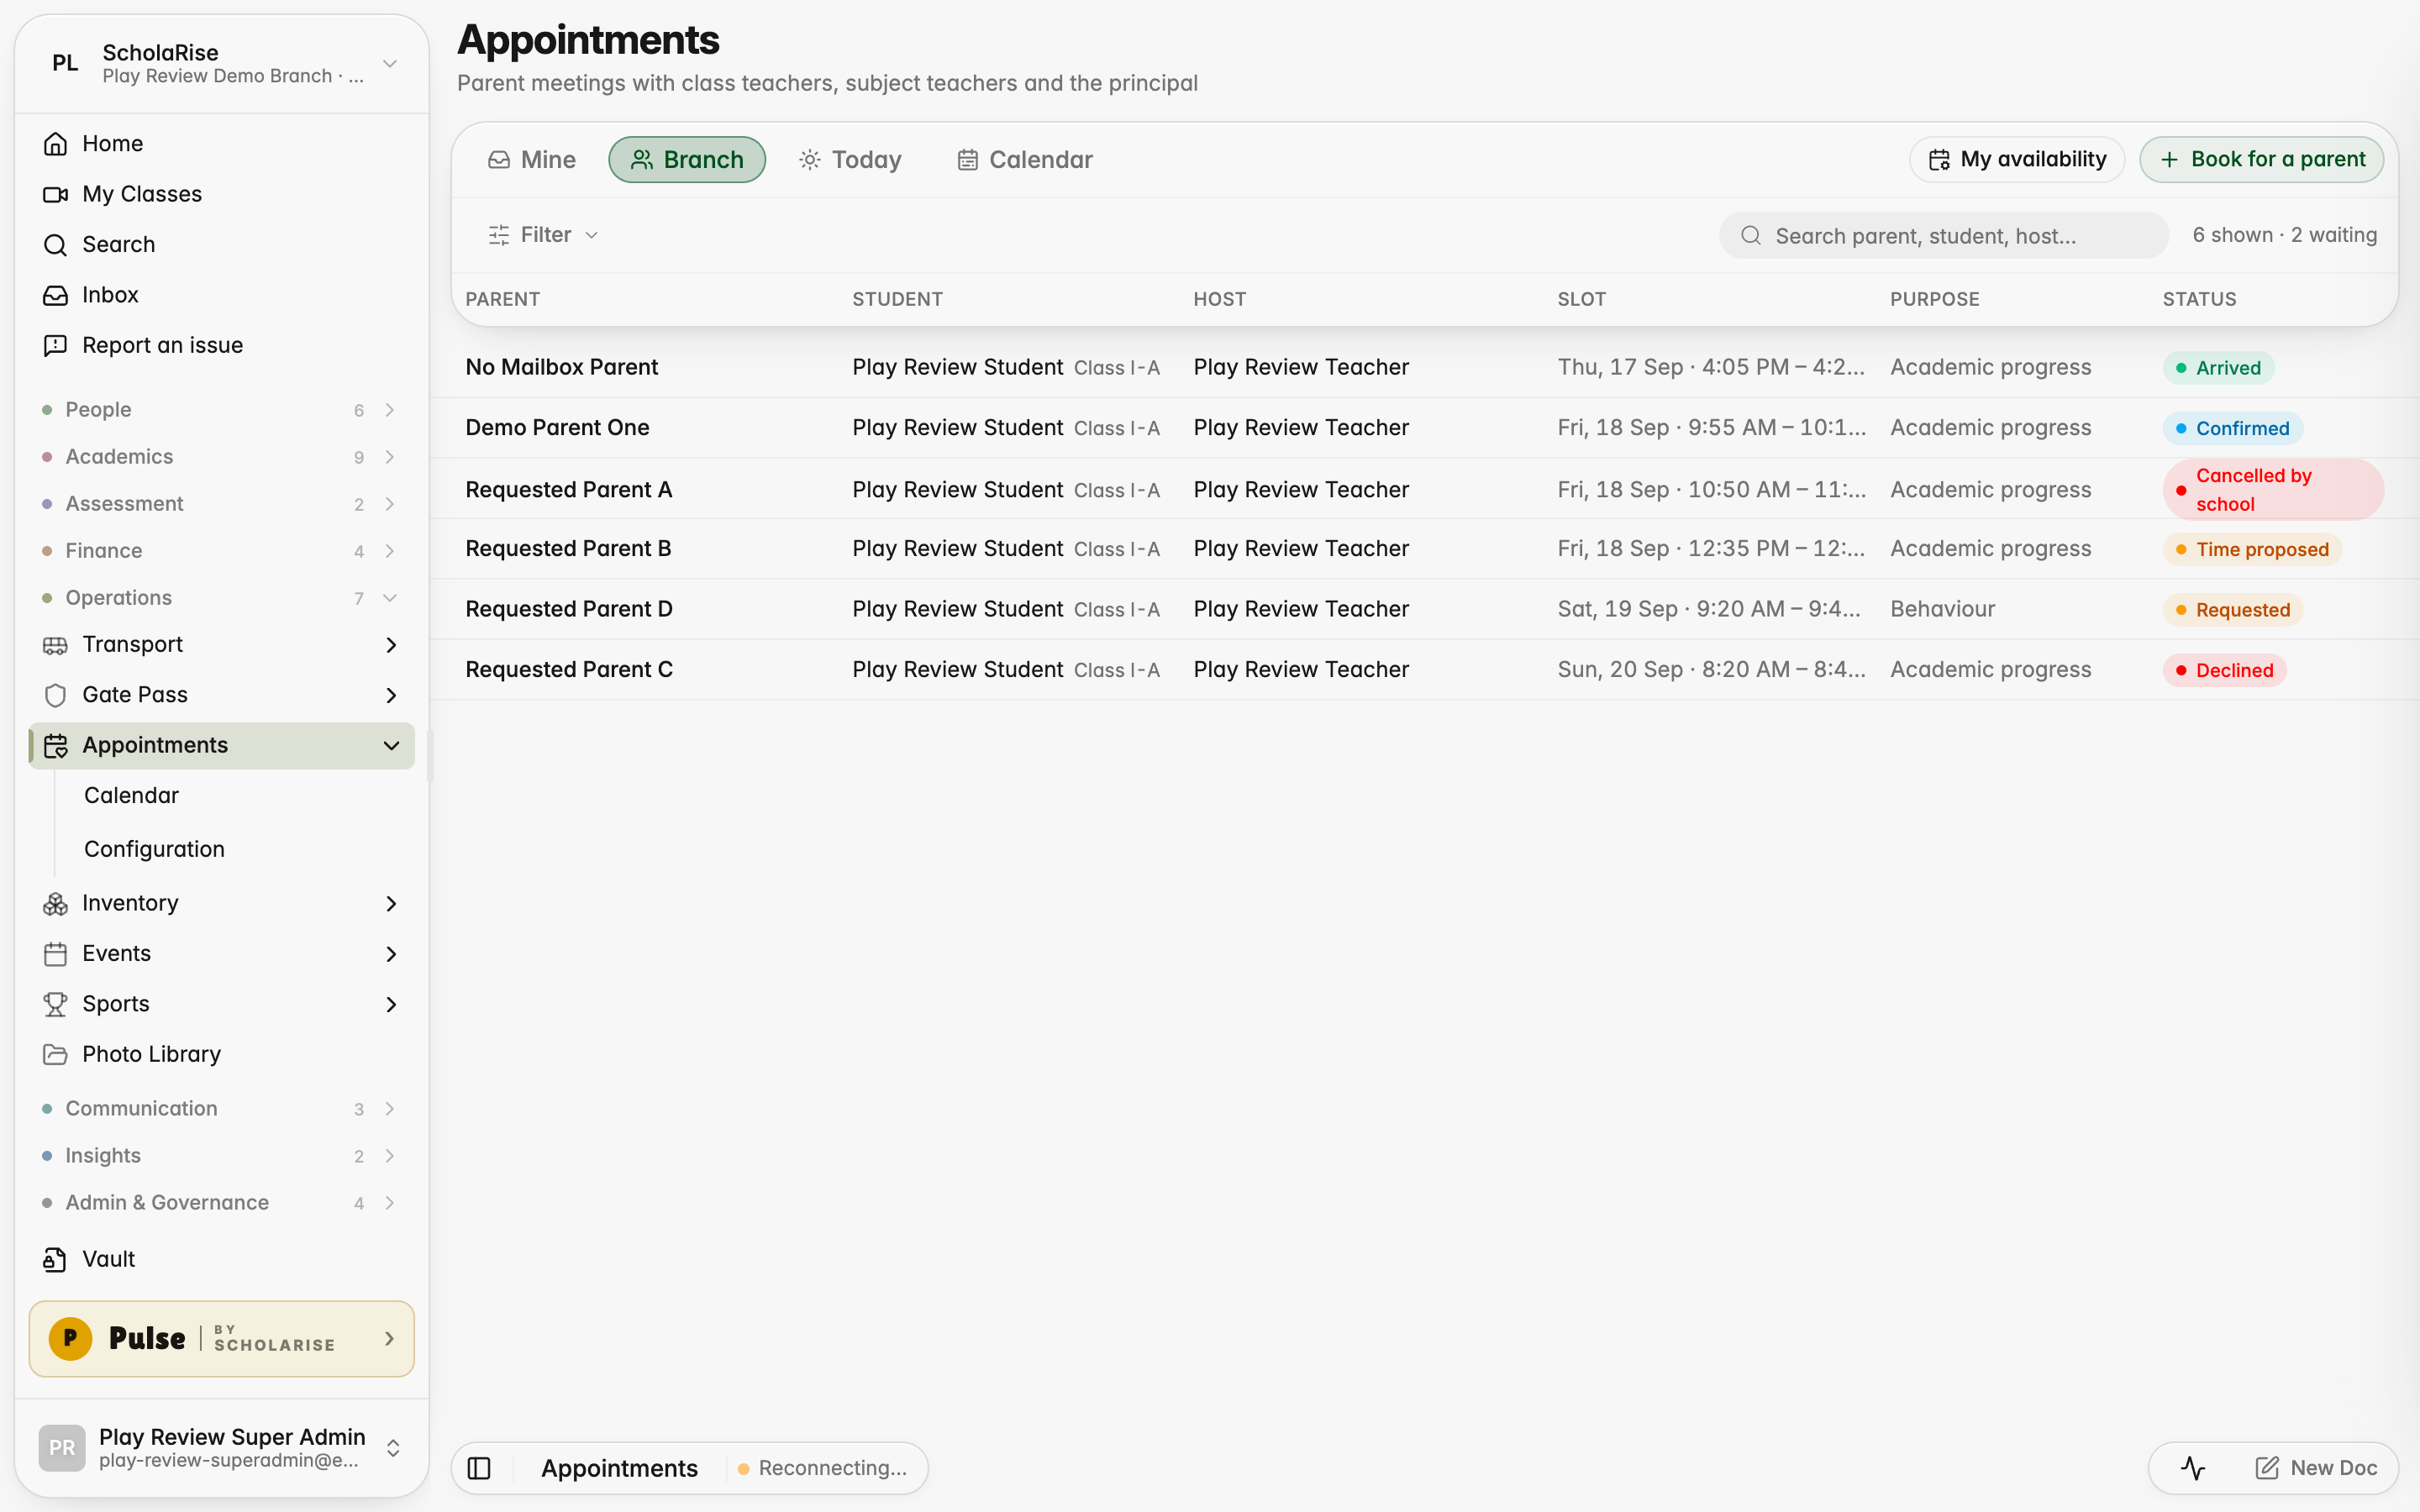Expand the Academics section
Image resolution: width=2420 pixels, height=1512 pixels.
pyautogui.click(x=221, y=457)
